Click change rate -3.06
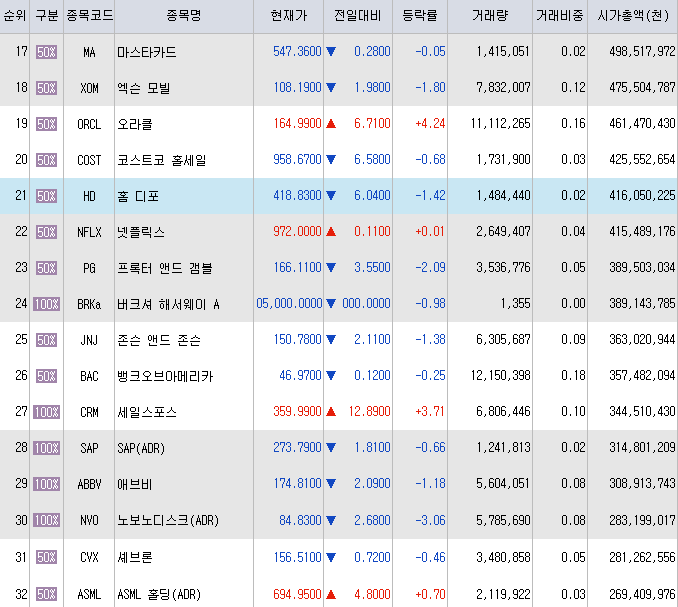This screenshot has width=678, height=607. coord(430,520)
